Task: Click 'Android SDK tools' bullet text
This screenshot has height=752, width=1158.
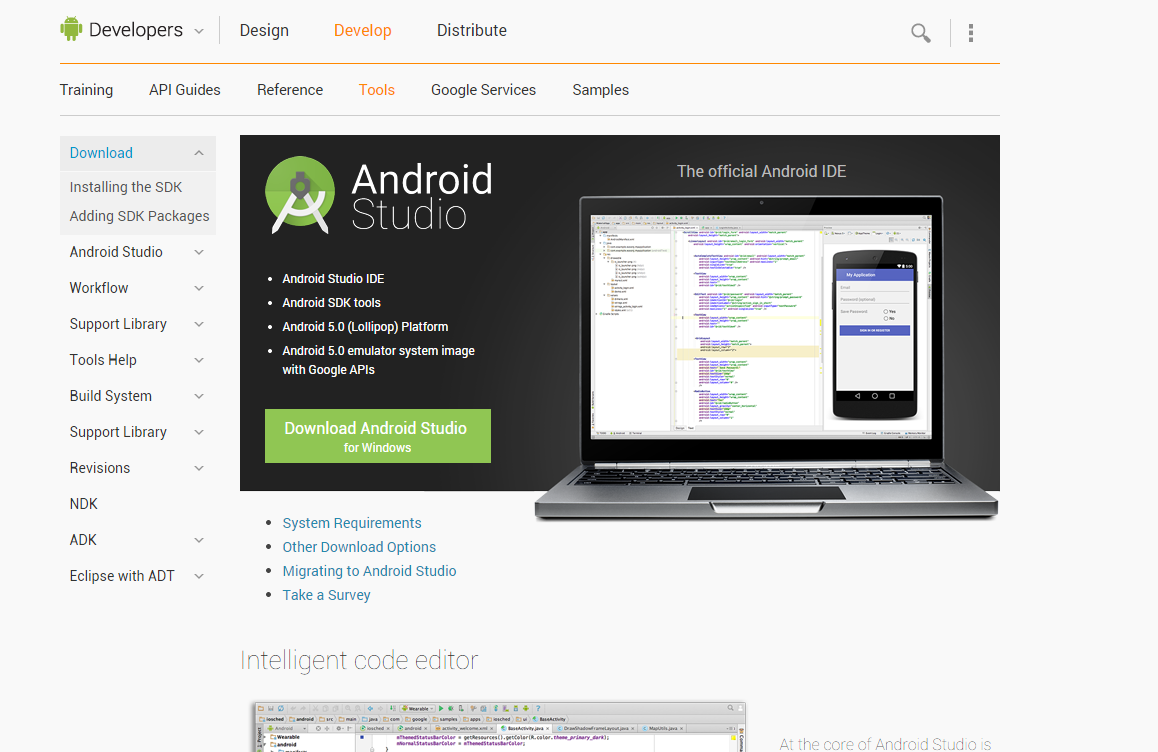Action: pyautogui.click(x=332, y=303)
